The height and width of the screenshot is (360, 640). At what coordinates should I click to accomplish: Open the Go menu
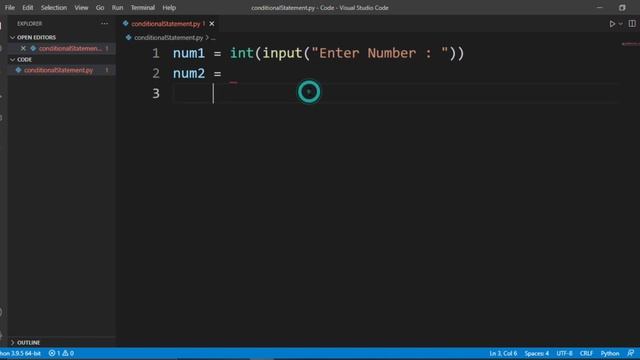click(100, 8)
